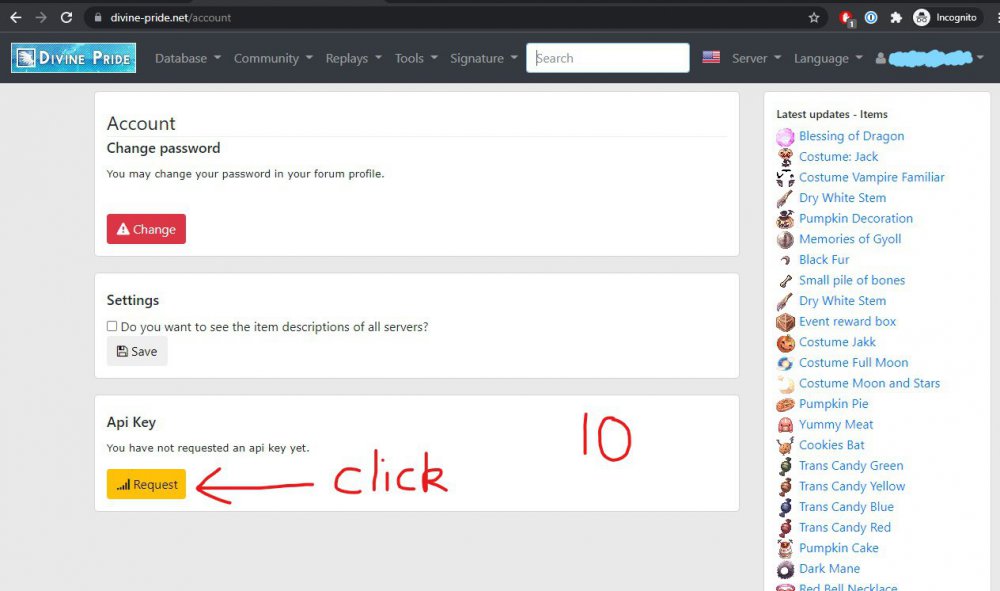Open red extension icon with badge

[847, 18]
